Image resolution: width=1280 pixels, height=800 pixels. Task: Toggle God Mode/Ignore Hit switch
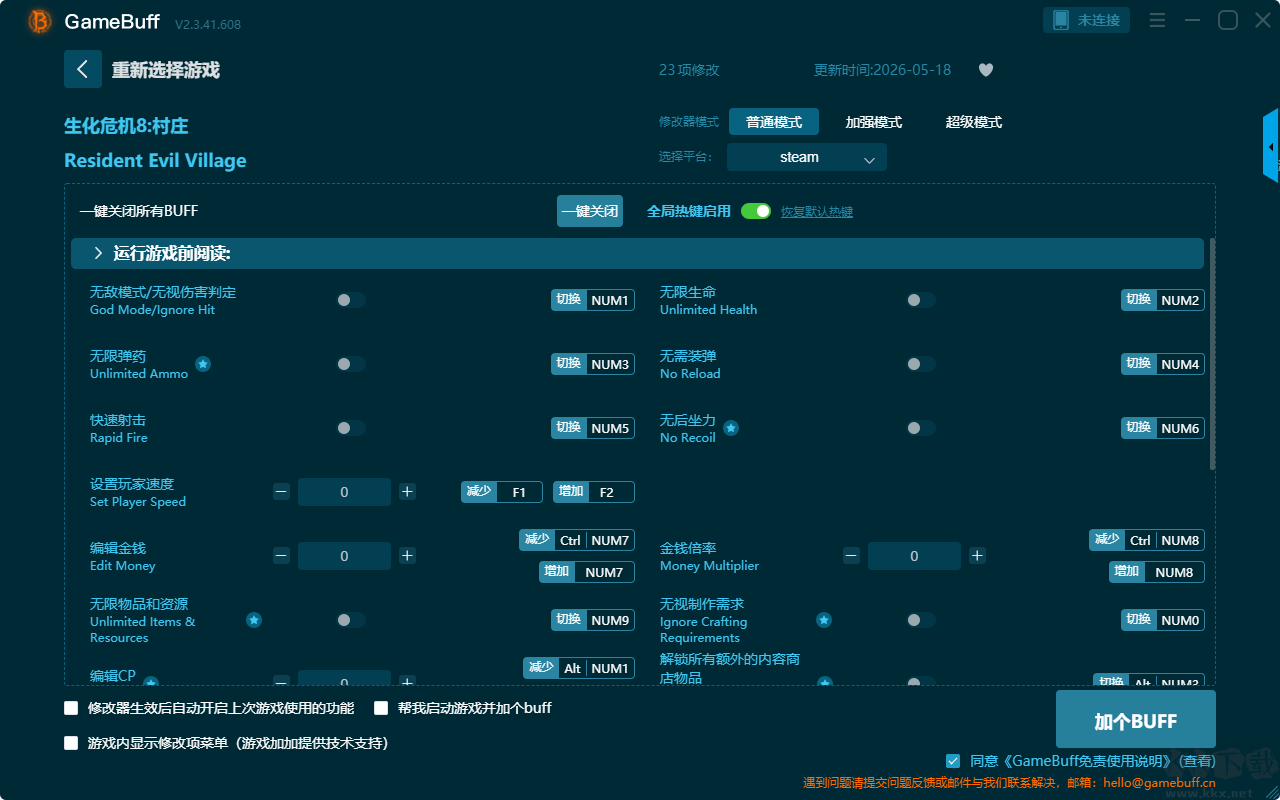351,300
